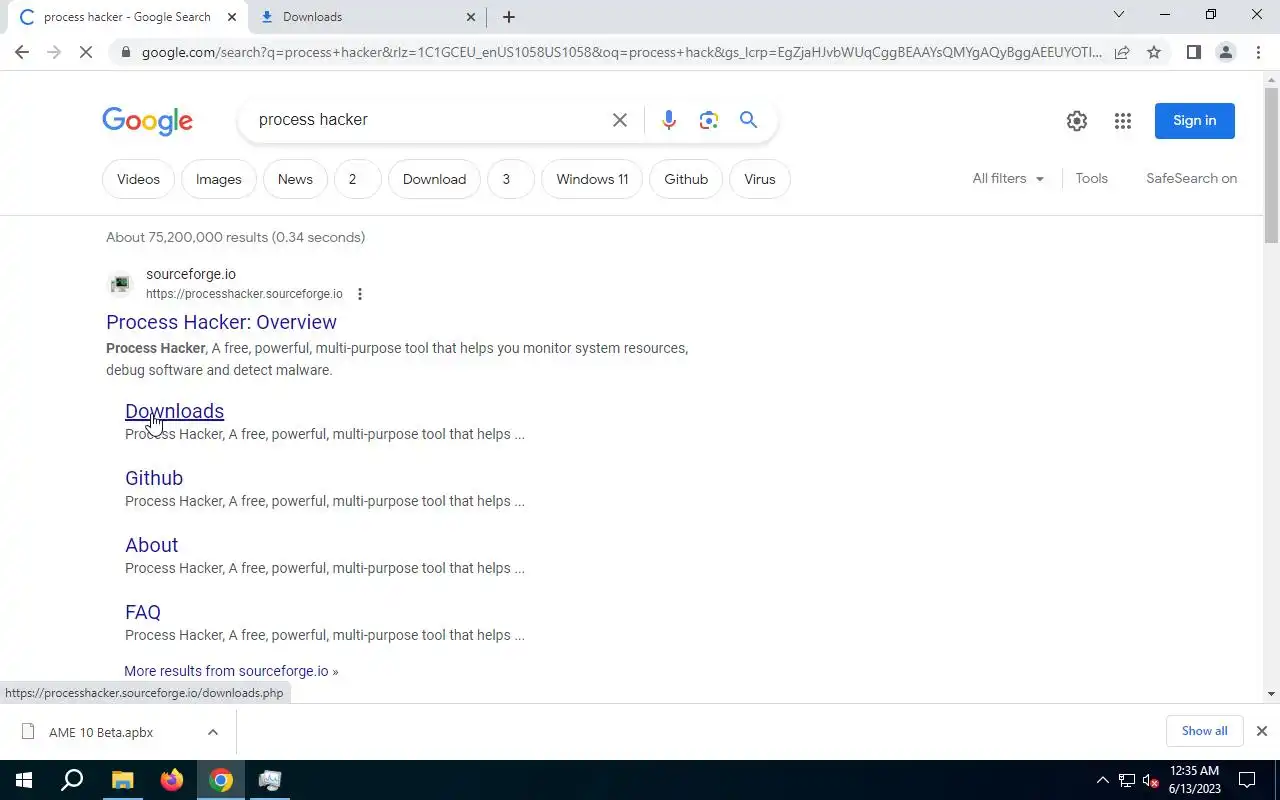The image size is (1280, 800).
Task: Select the Virus filter chip
Action: (760, 179)
